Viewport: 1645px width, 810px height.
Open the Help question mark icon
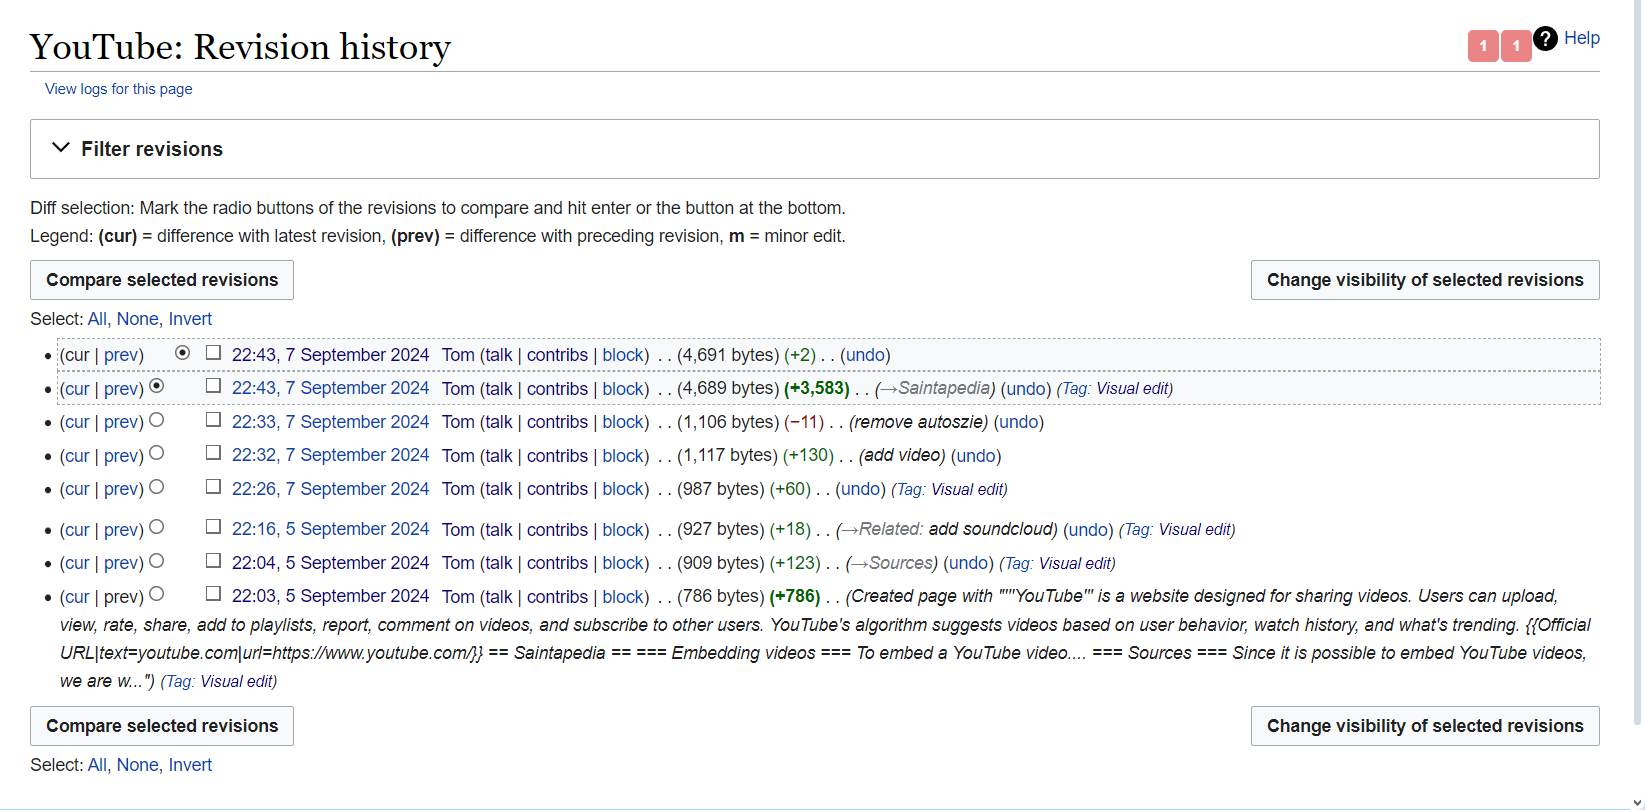1545,38
